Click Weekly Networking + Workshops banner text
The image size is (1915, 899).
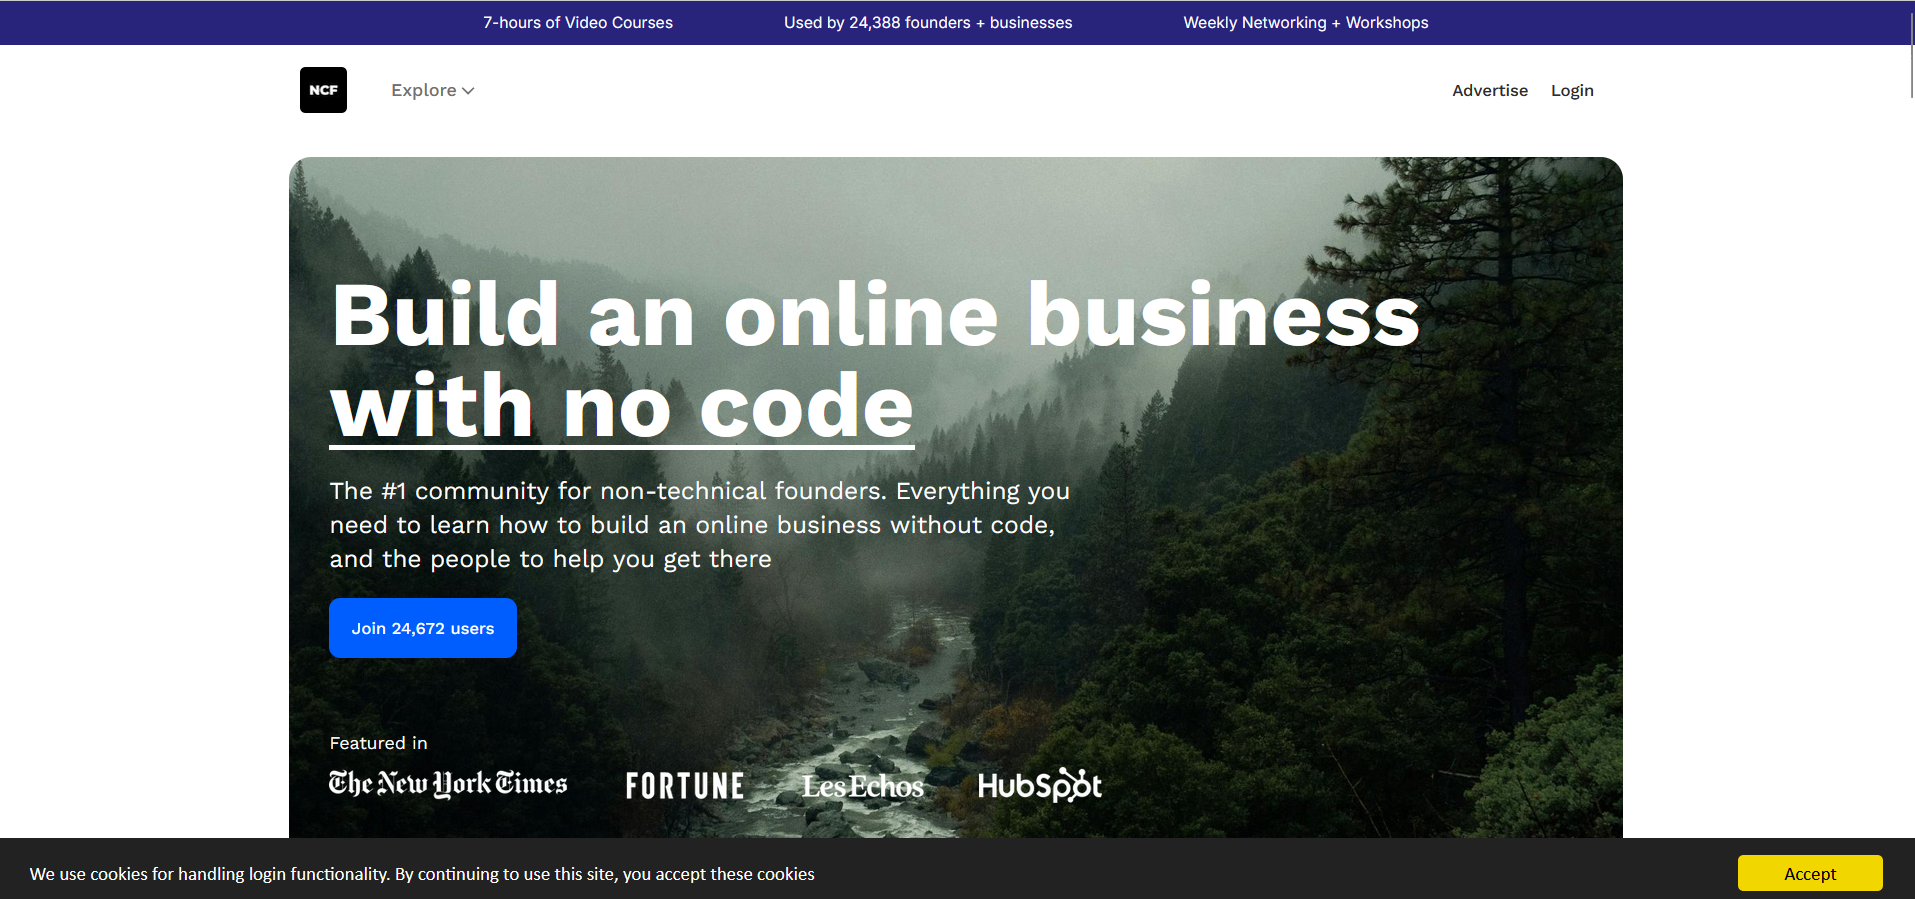pos(1306,22)
